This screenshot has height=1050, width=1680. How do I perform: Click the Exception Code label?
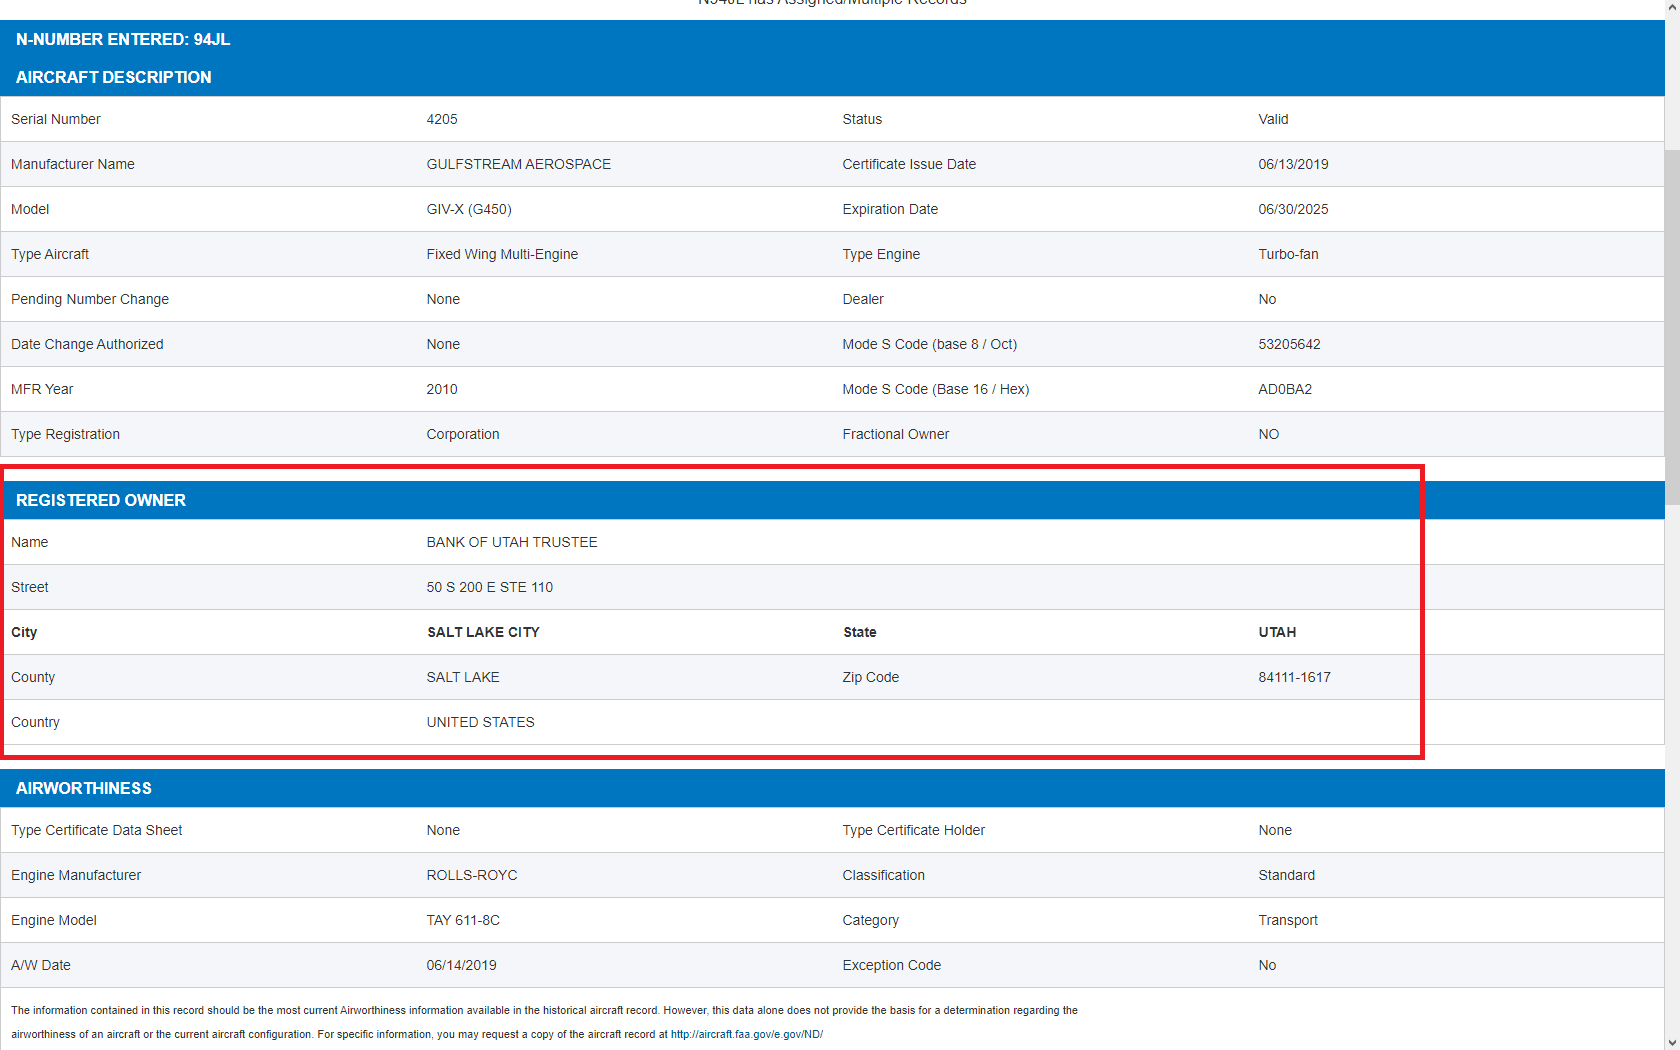pyautogui.click(x=891, y=965)
